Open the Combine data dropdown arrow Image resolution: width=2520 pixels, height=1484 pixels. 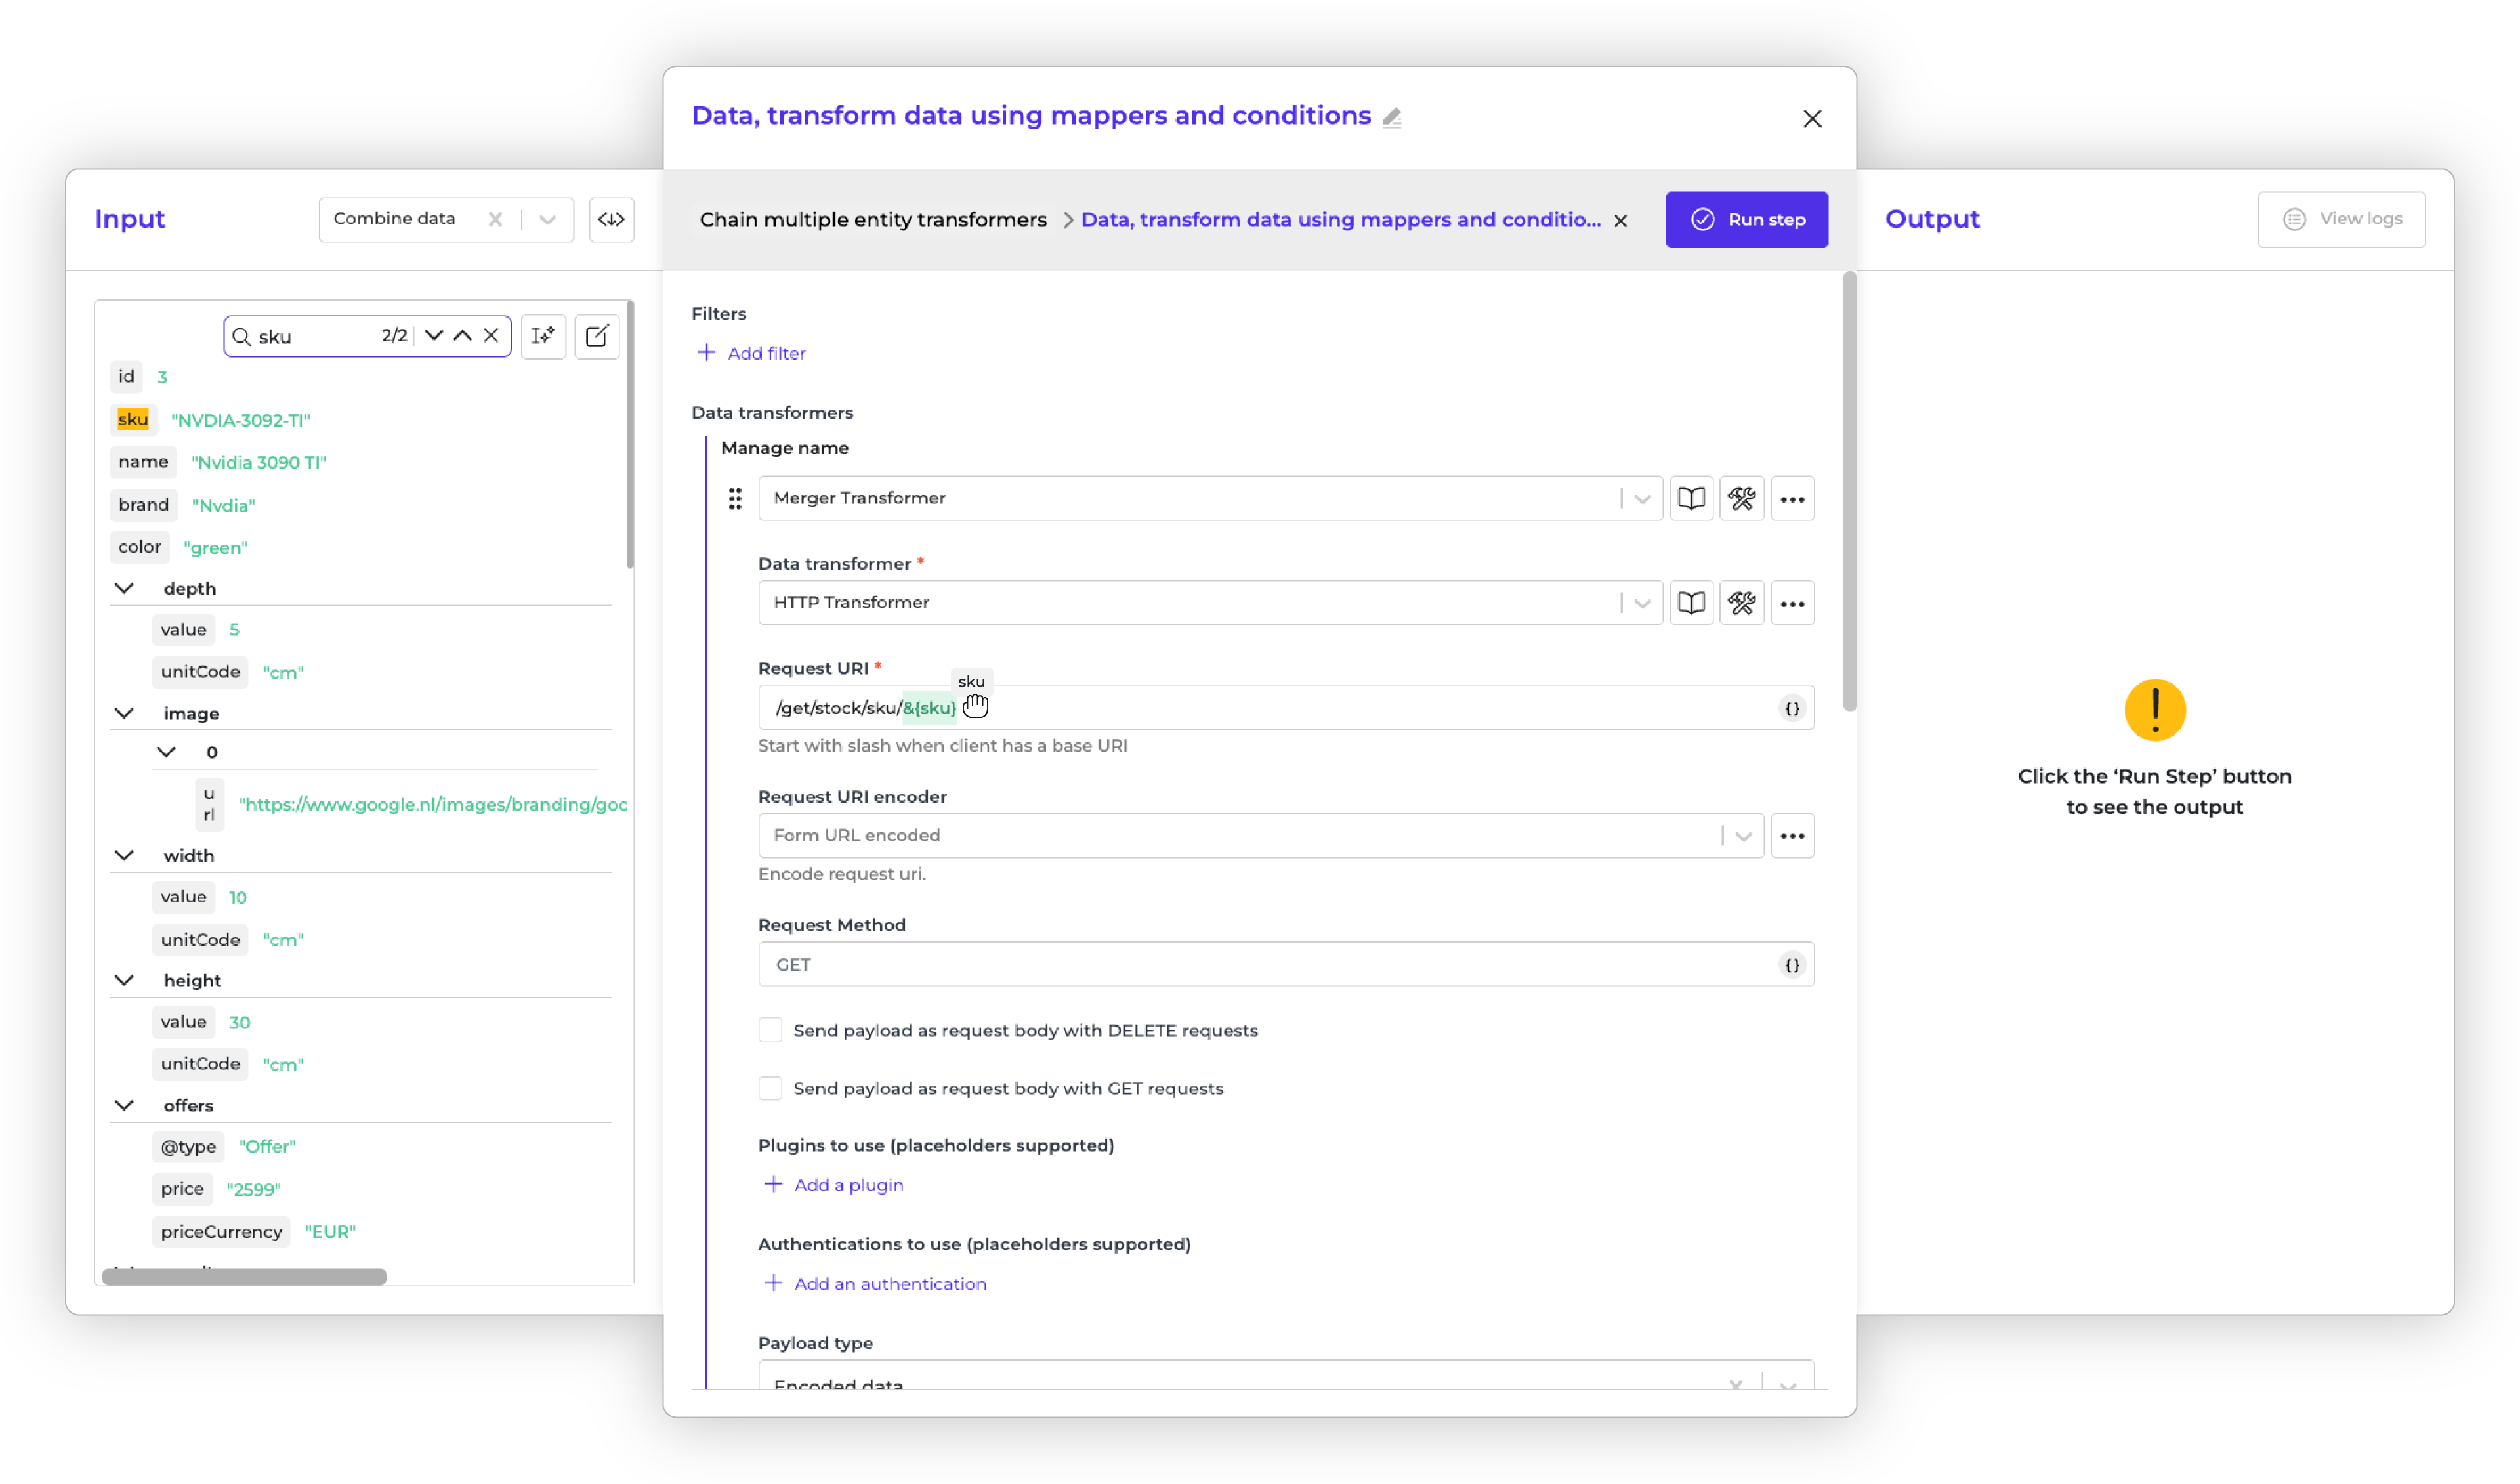547,219
